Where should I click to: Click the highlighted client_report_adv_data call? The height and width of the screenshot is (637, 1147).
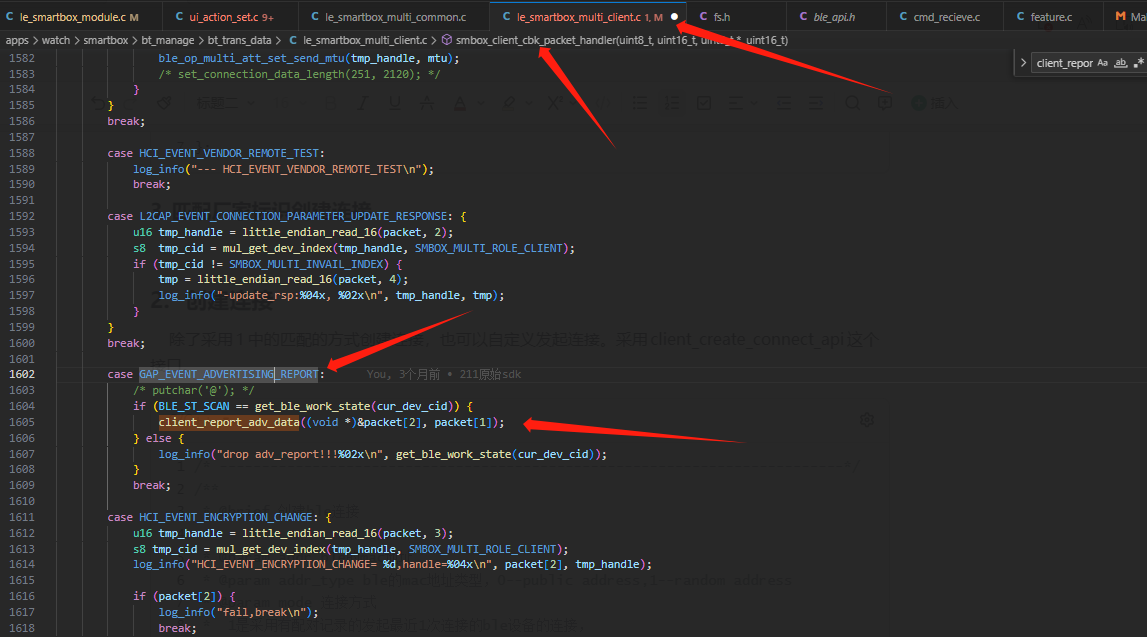229,422
